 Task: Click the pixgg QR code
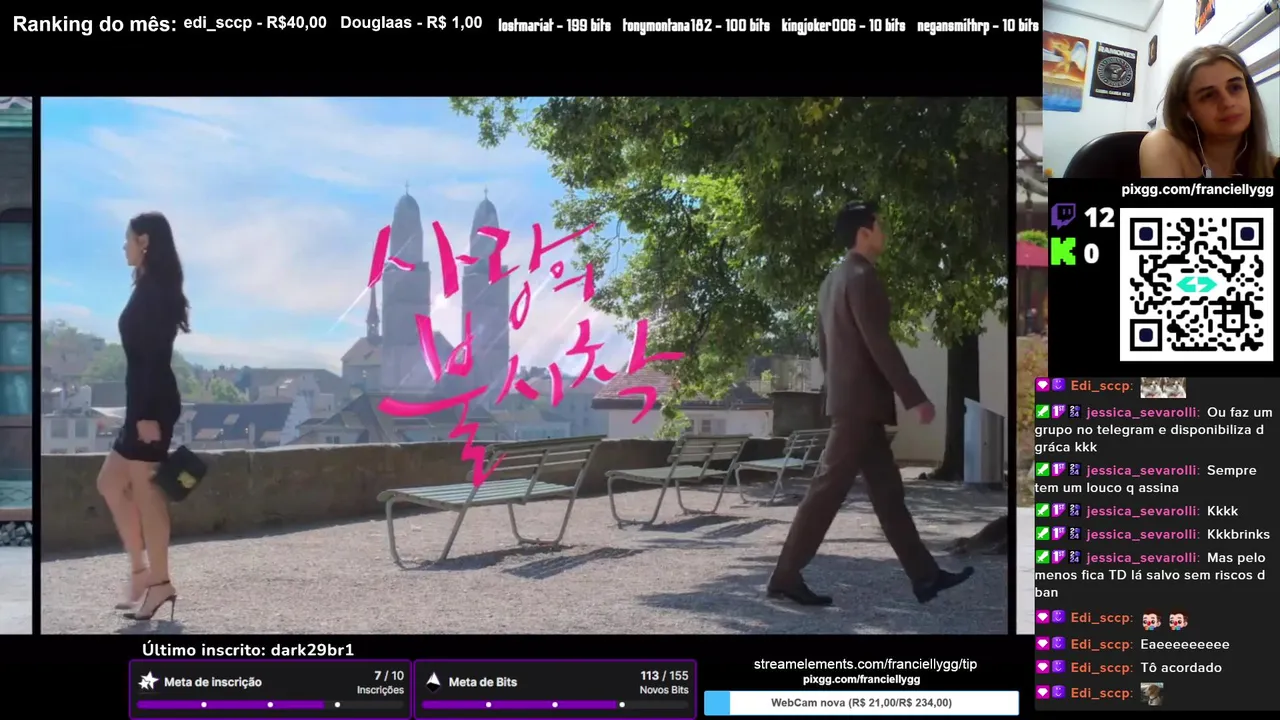click(x=1196, y=285)
